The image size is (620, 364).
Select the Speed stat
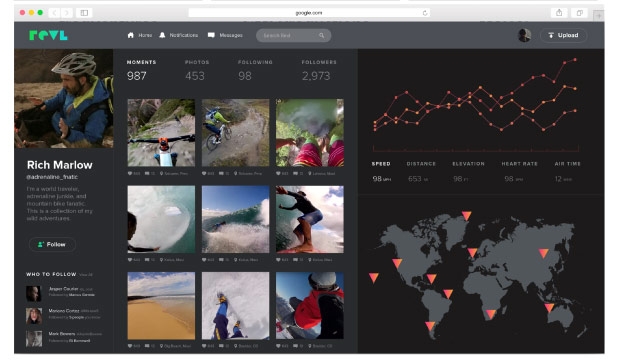(381, 172)
